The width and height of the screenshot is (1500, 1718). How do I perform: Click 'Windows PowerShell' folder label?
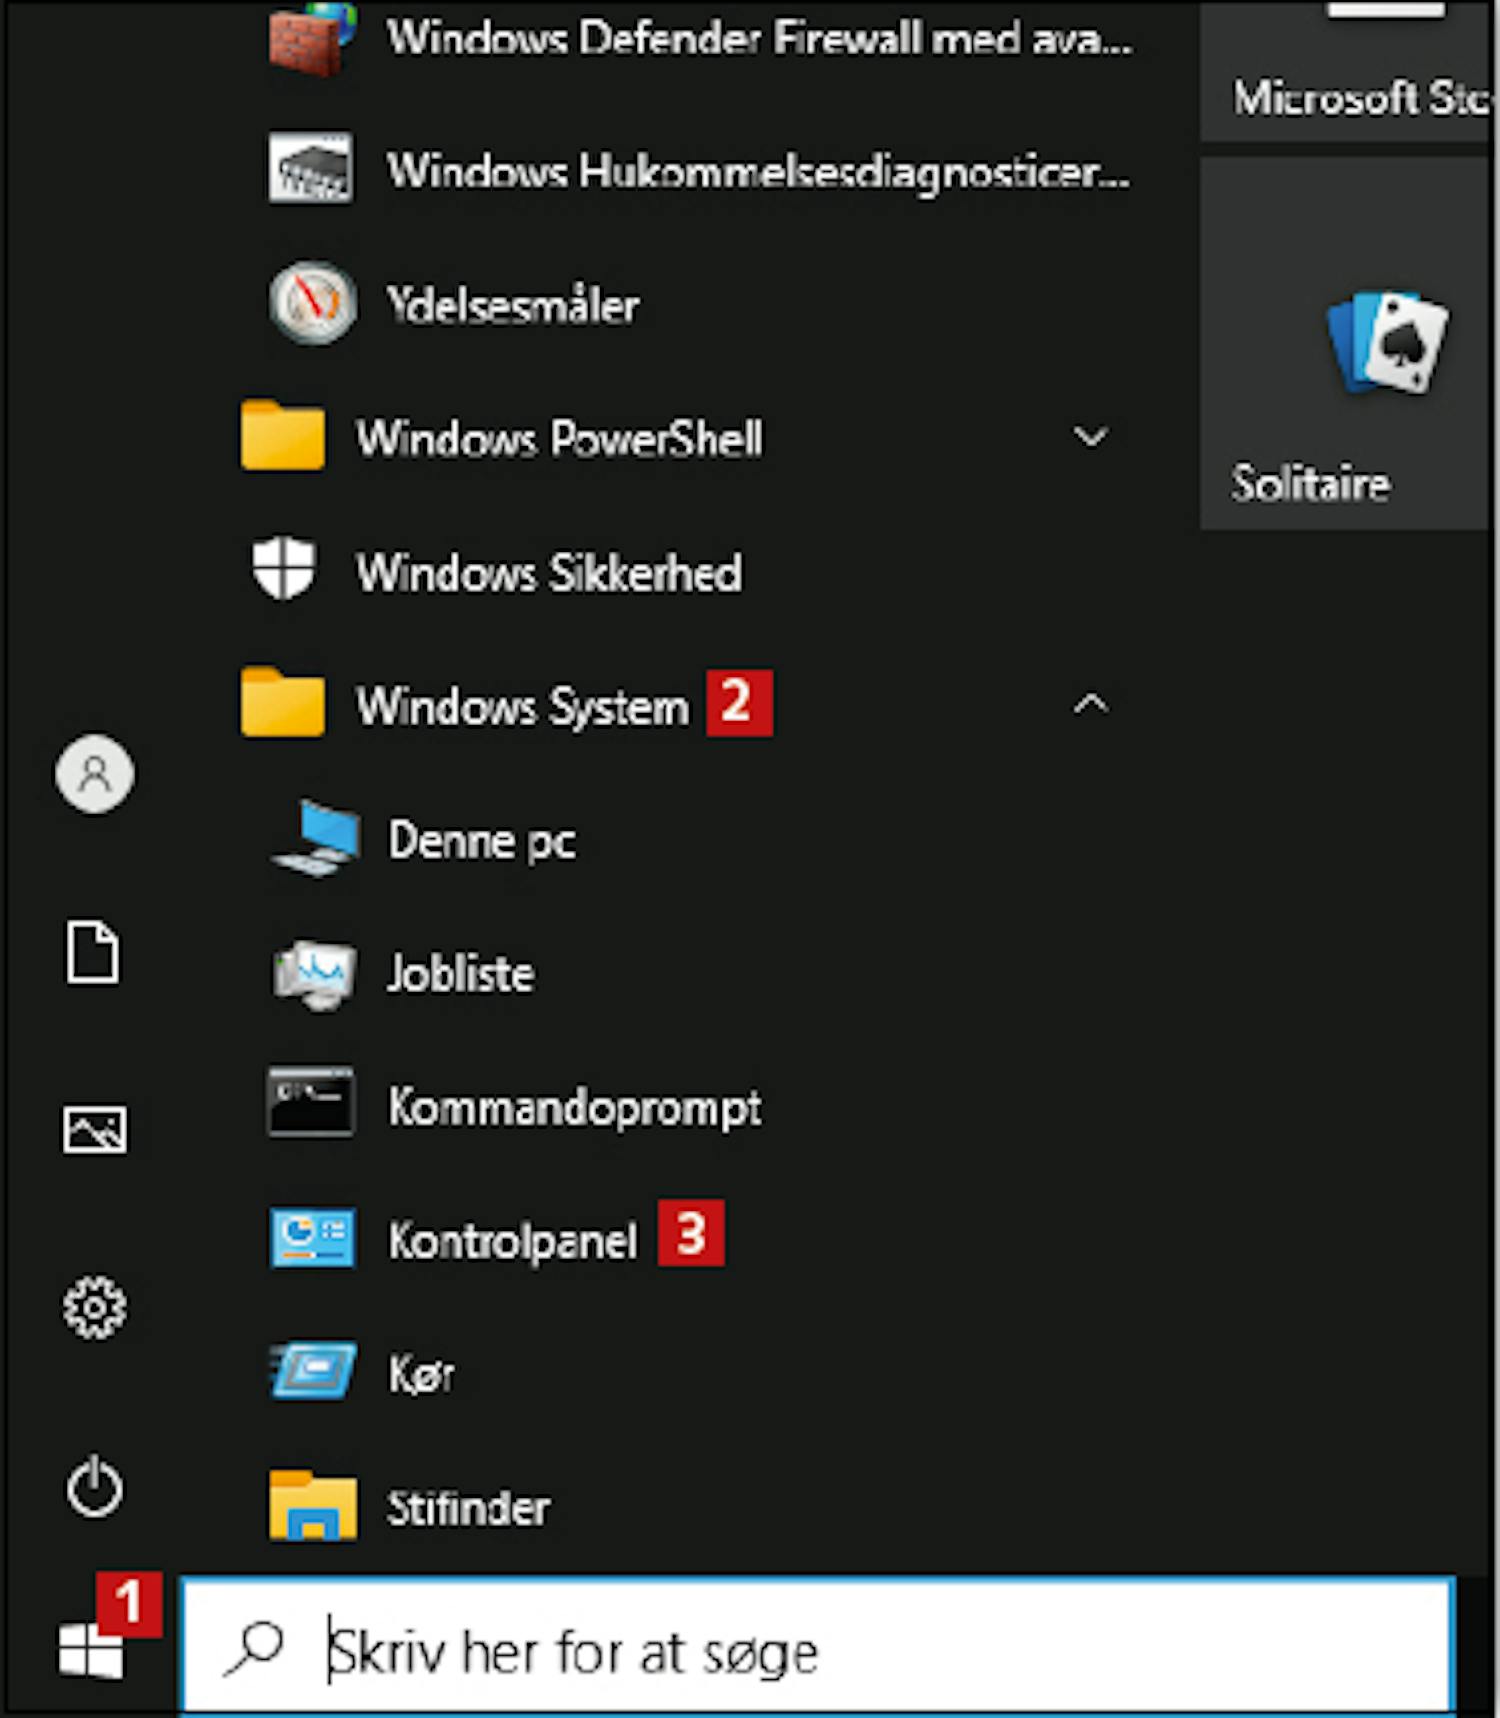pos(560,439)
